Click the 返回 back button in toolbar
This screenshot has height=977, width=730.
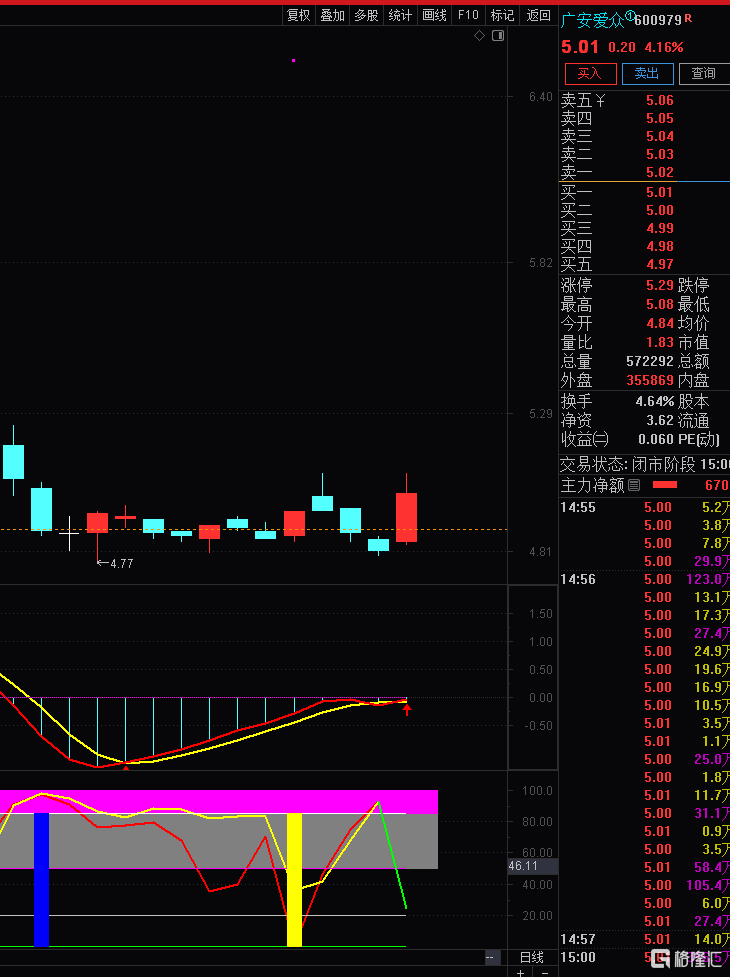point(539,15)
